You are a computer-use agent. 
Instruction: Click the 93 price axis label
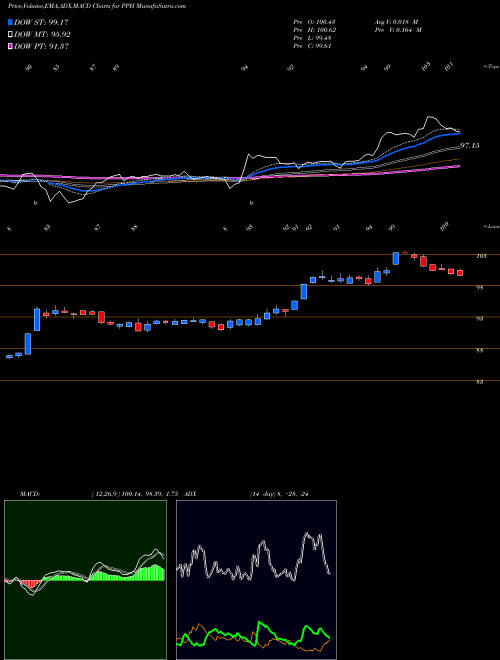coord(480,319)
